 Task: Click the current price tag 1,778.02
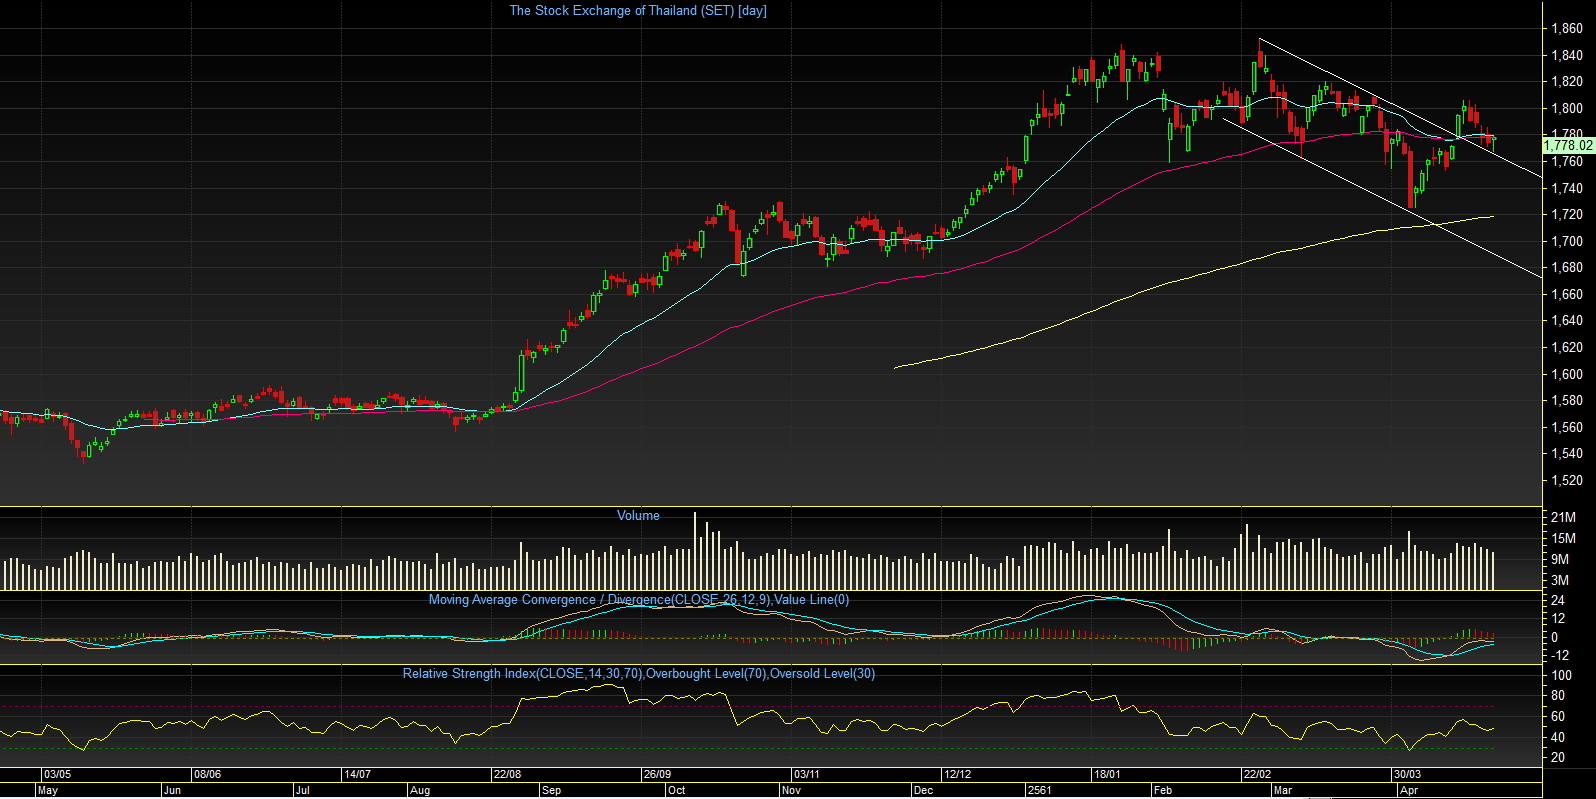(1568, 146)
